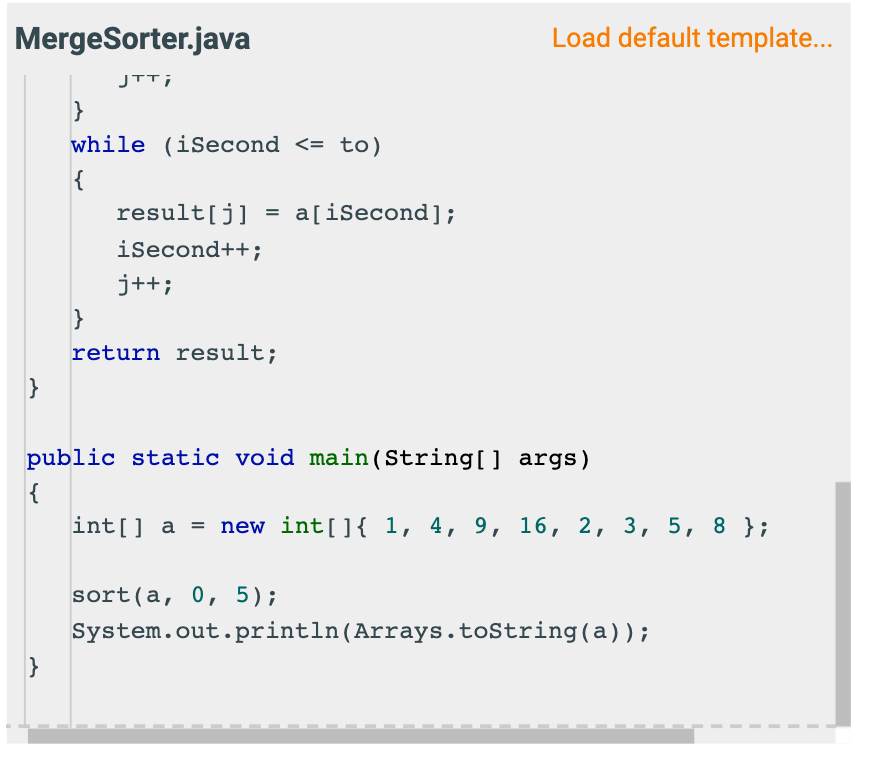This screenshot has height=764, width=872.
Task: Click the line 'while (iSecond <= to)'
Action: 226,145
